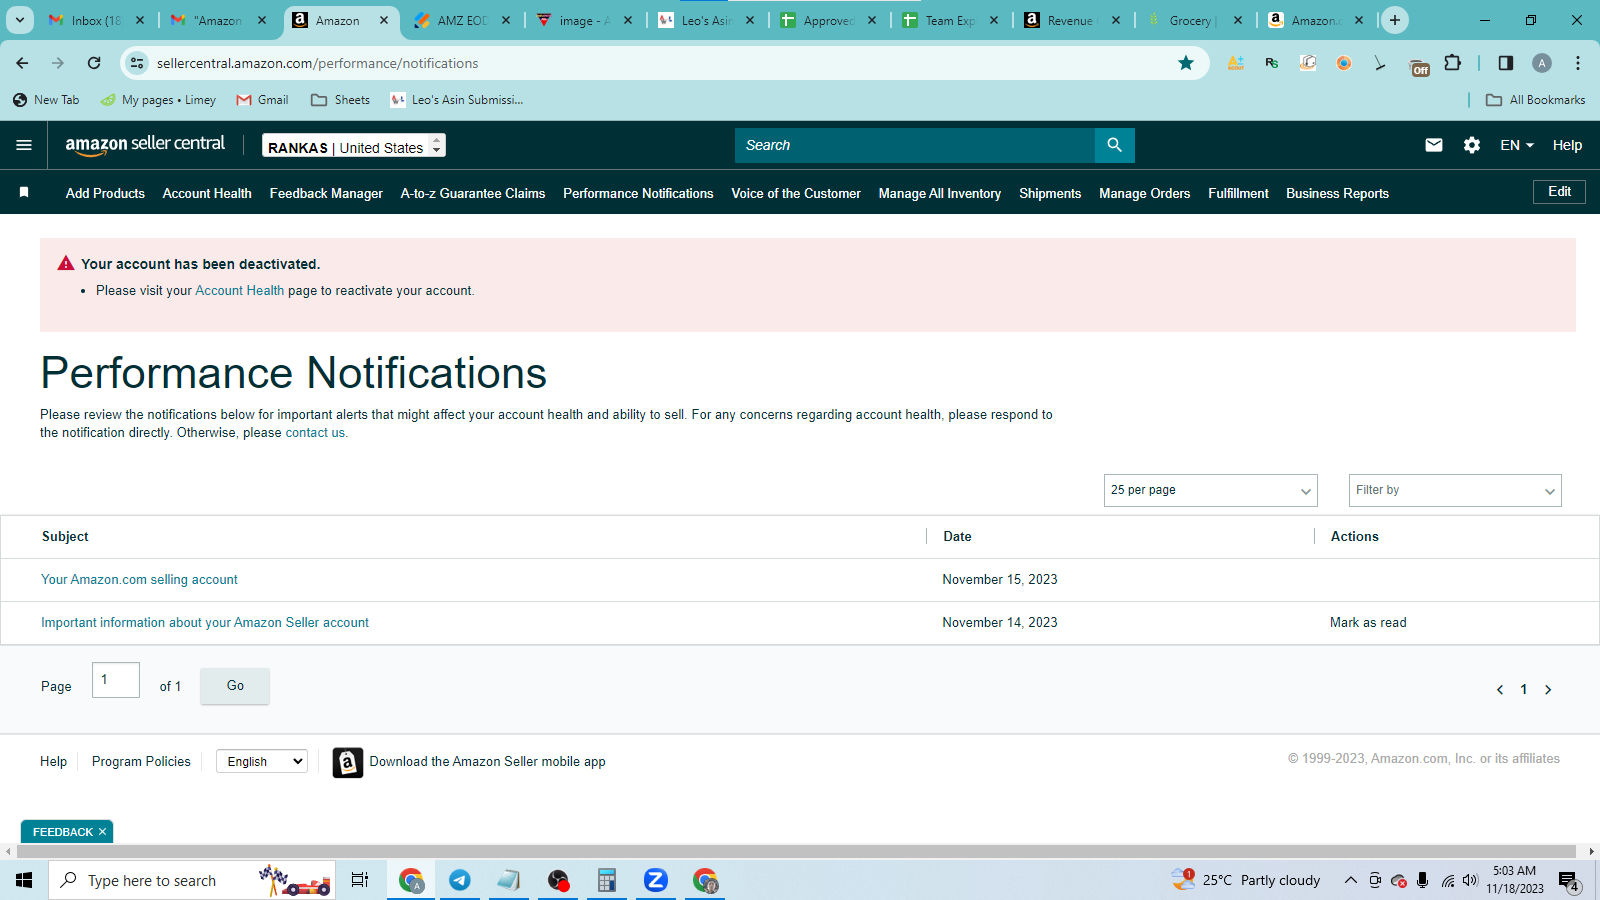
Task: Switch to the Revenue tab
Action: coord(1070,20)
